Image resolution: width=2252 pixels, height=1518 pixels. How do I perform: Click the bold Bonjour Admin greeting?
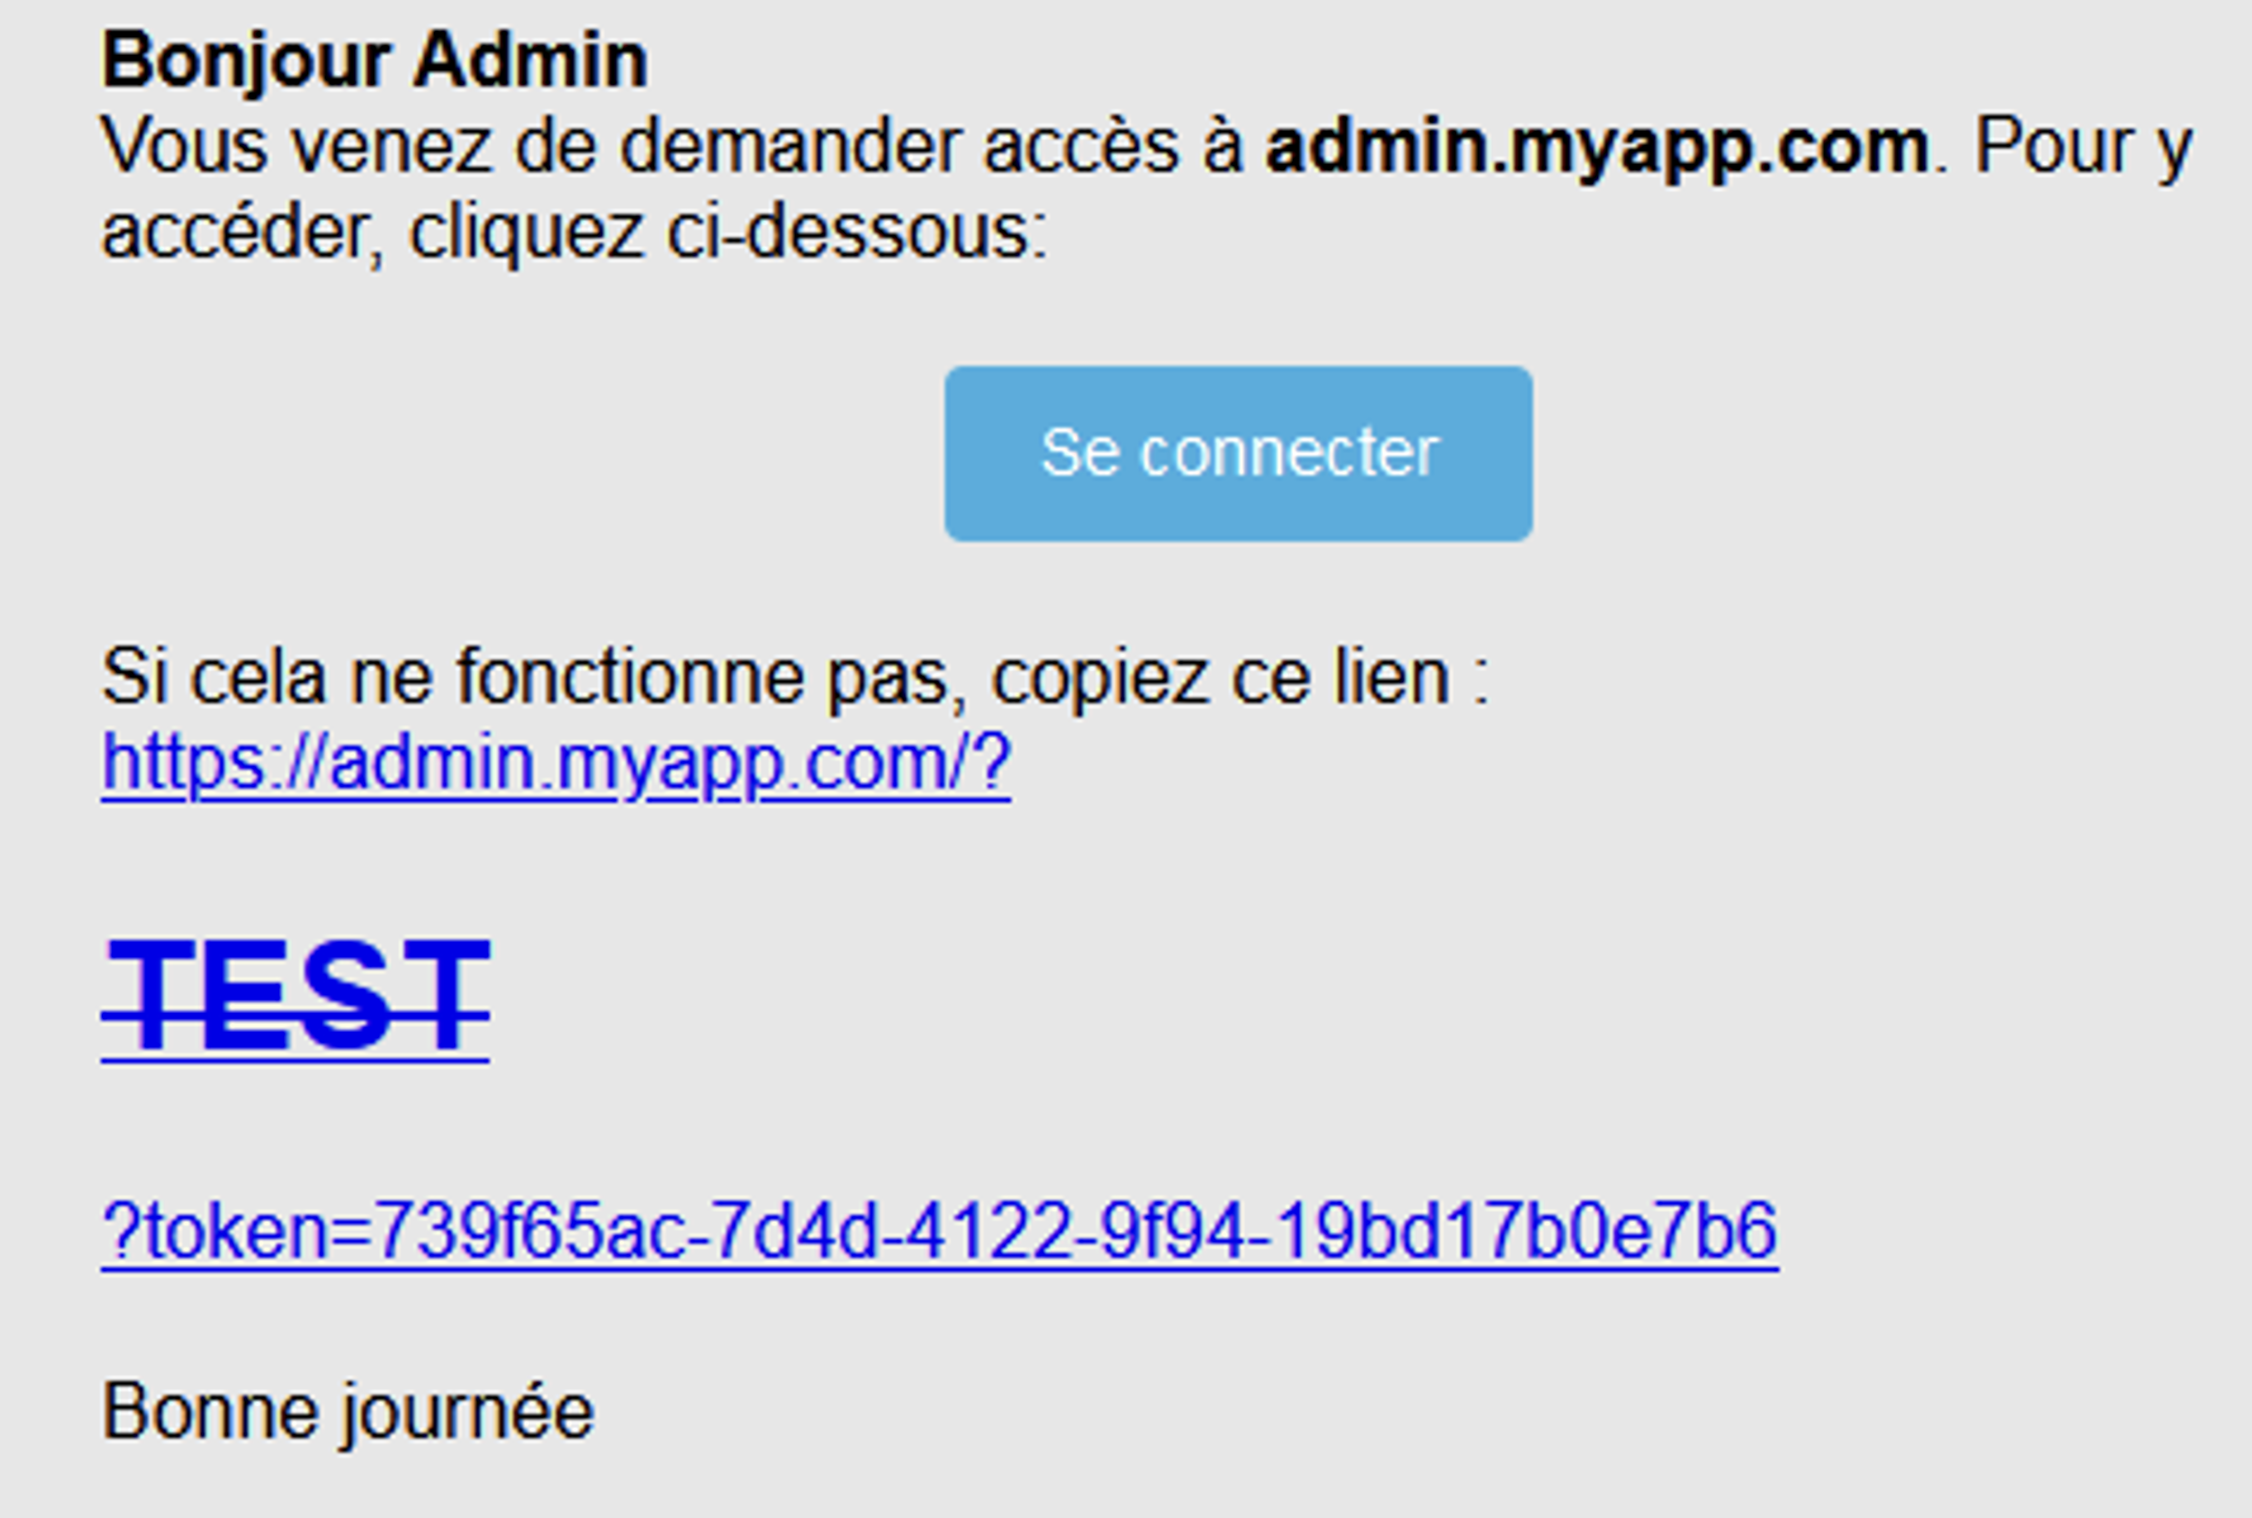(x=375, y=62)
